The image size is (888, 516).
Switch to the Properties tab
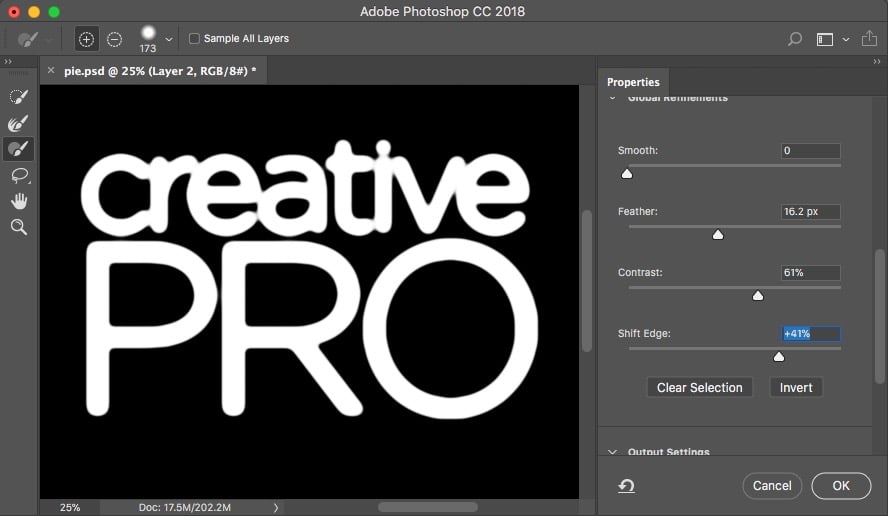(x=633, y=82)
